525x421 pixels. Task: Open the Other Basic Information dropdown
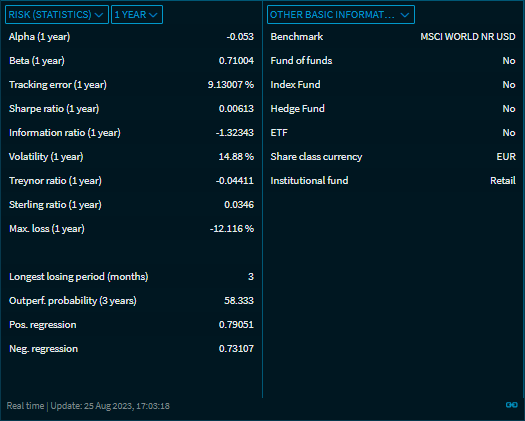[x=341, y=15]
